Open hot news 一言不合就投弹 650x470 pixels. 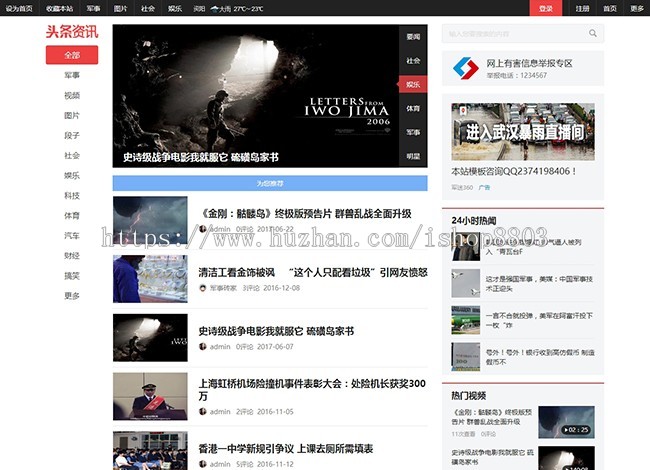[x=539, y=320]
